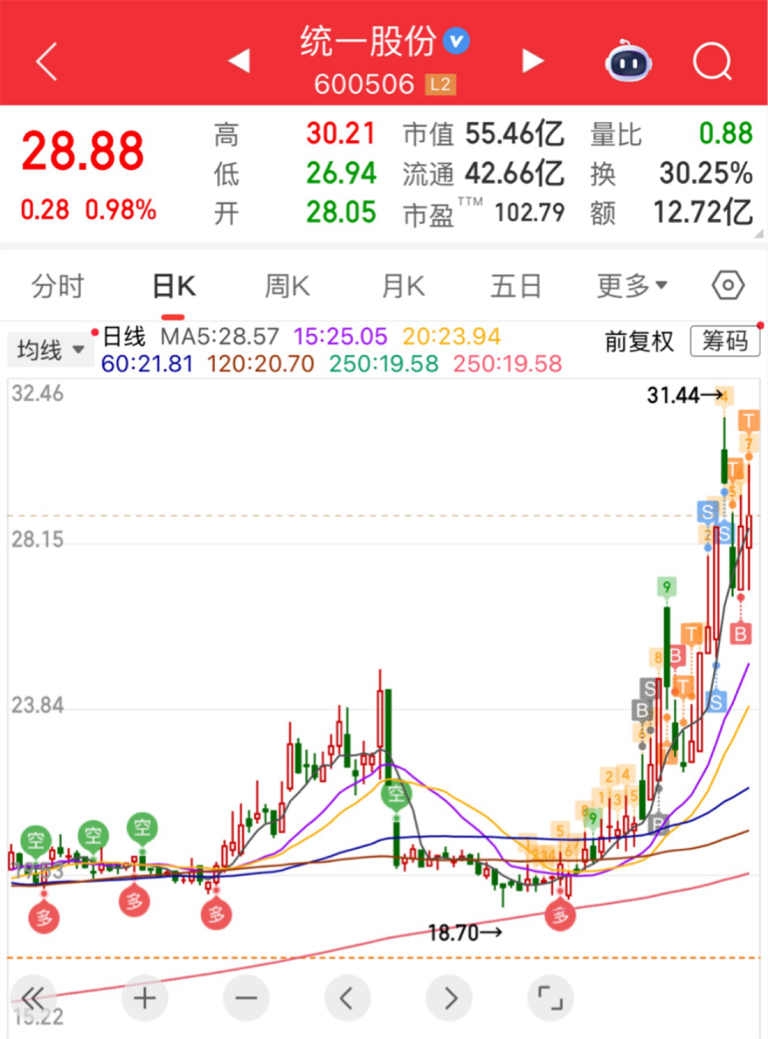Image resolution: width=768 pixels, height=1039 pixels.
Task: Tap green 空 signal at the price peak drop
Action: tap(396, 793)
